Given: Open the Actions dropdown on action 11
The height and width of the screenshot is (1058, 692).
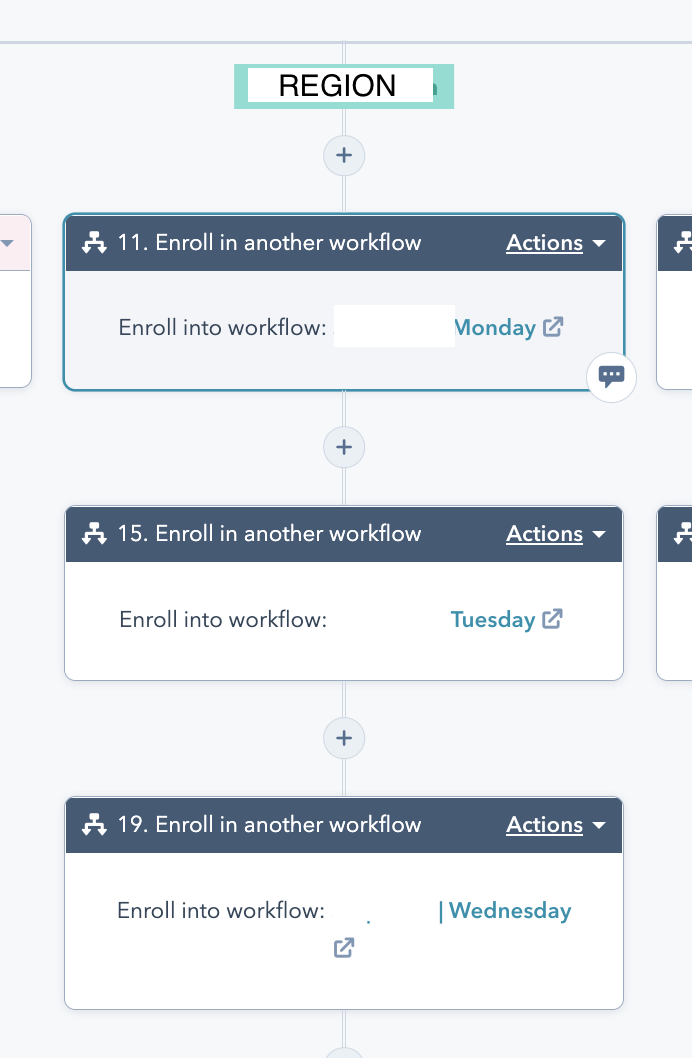Looking at the screenshot, I should (x=556, y=242).
